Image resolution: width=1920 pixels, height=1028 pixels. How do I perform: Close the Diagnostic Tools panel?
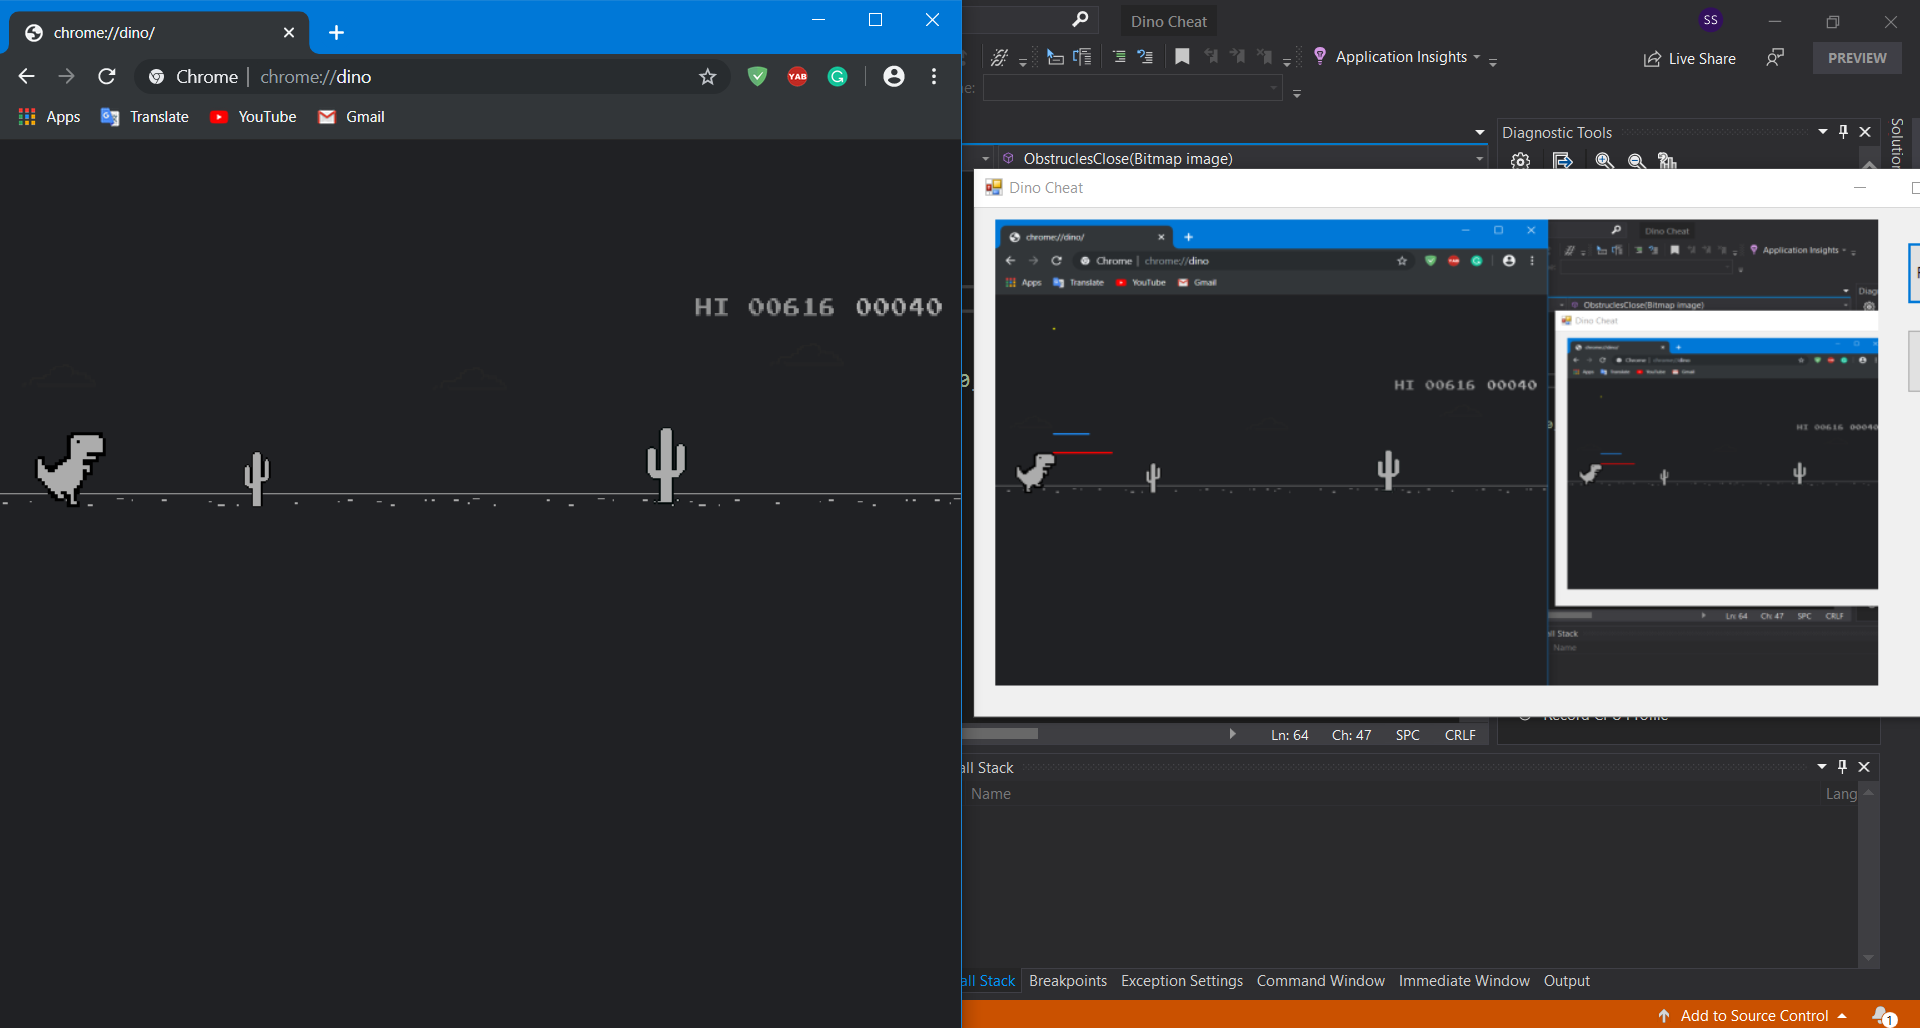point(1865,132)
